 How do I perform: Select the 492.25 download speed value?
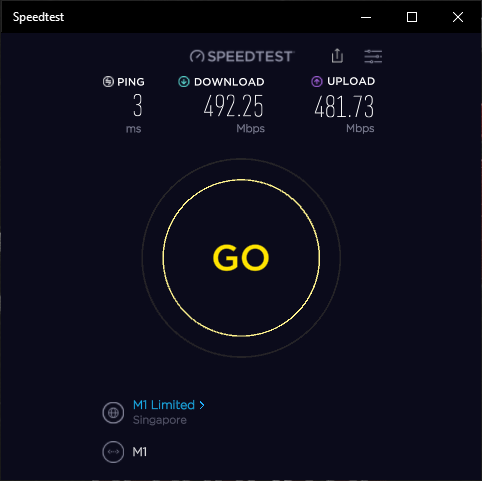pos(234,106)
